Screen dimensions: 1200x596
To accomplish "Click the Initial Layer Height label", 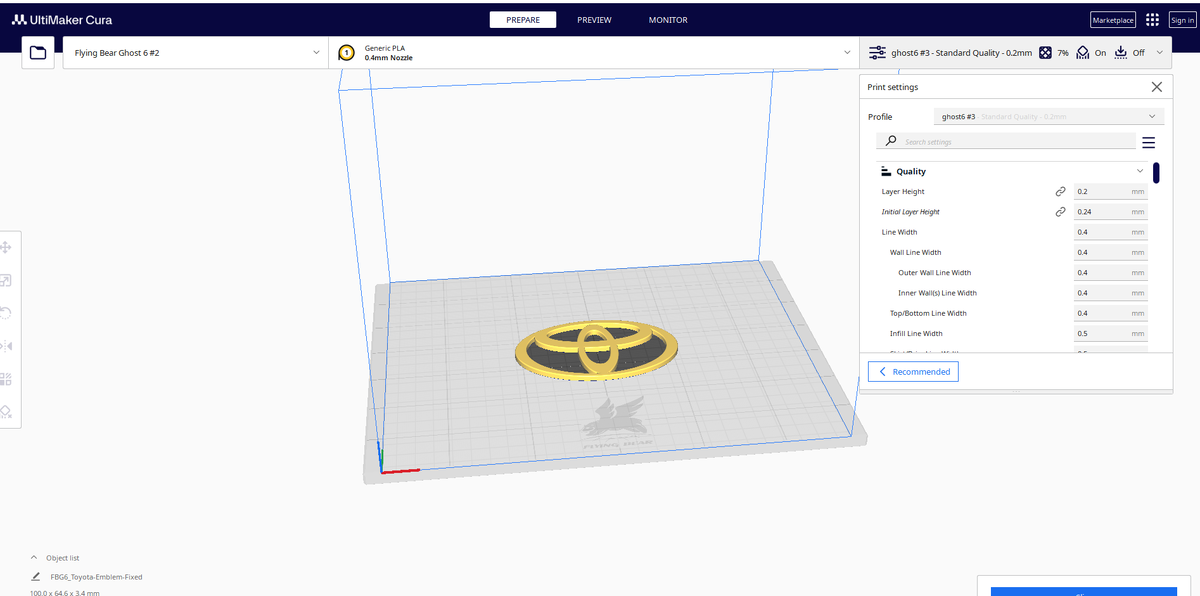I will point(910,212).
